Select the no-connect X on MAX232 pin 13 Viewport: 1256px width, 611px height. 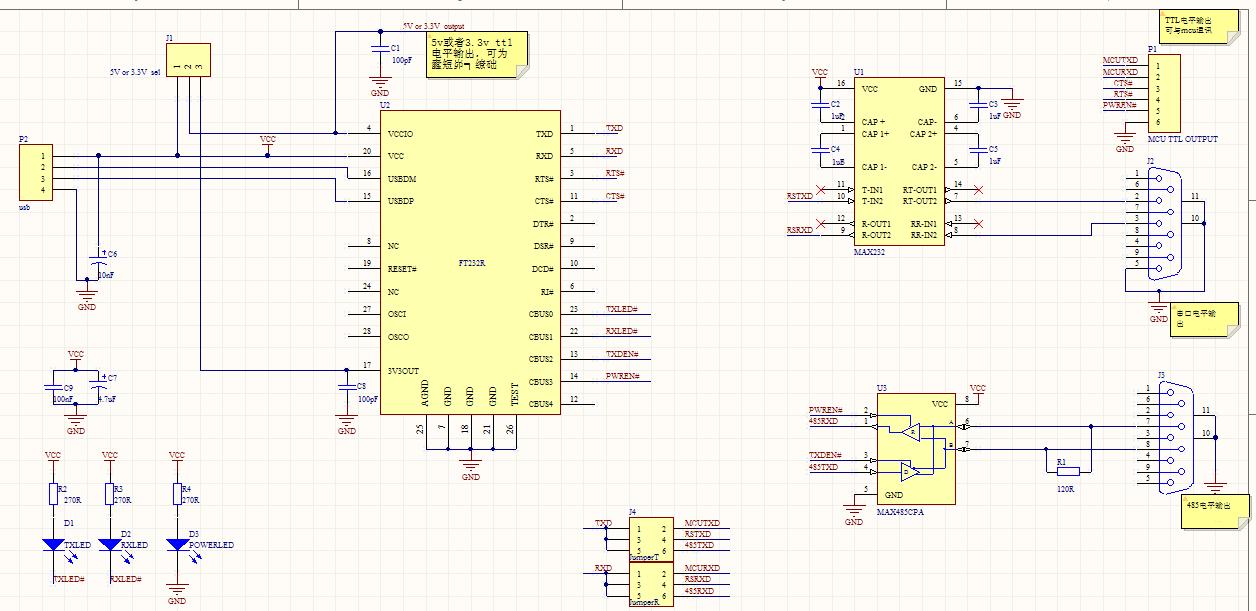click(978, 222)
